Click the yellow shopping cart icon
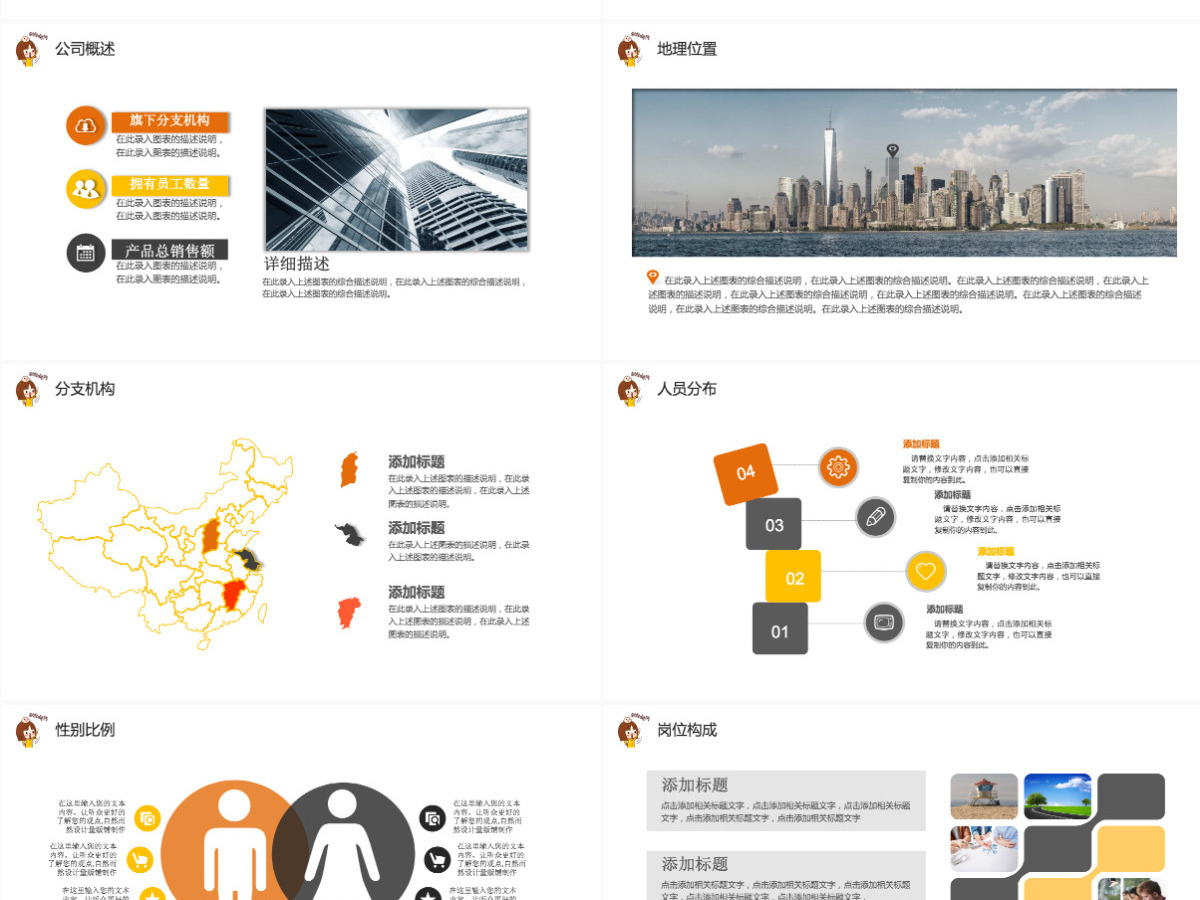The width and height of the screenshot is (1200, 900). click(140, 859)
